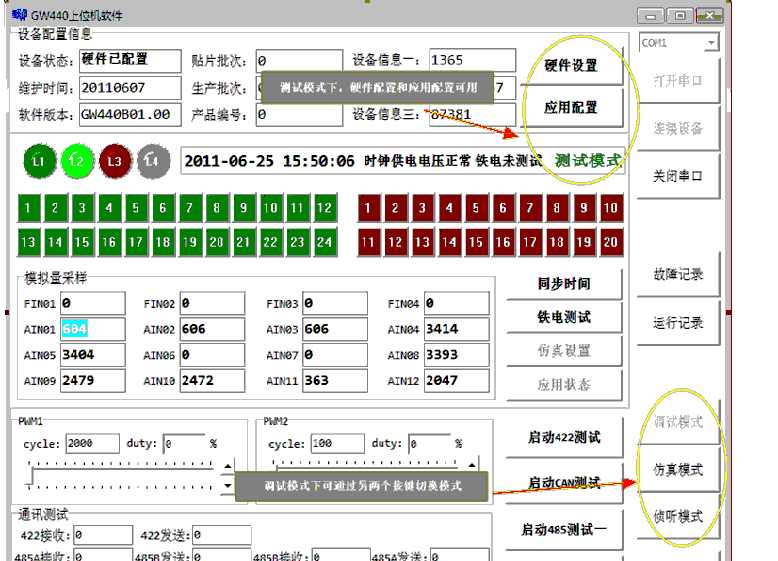Click red output indicator number 20

coord(610,242)
